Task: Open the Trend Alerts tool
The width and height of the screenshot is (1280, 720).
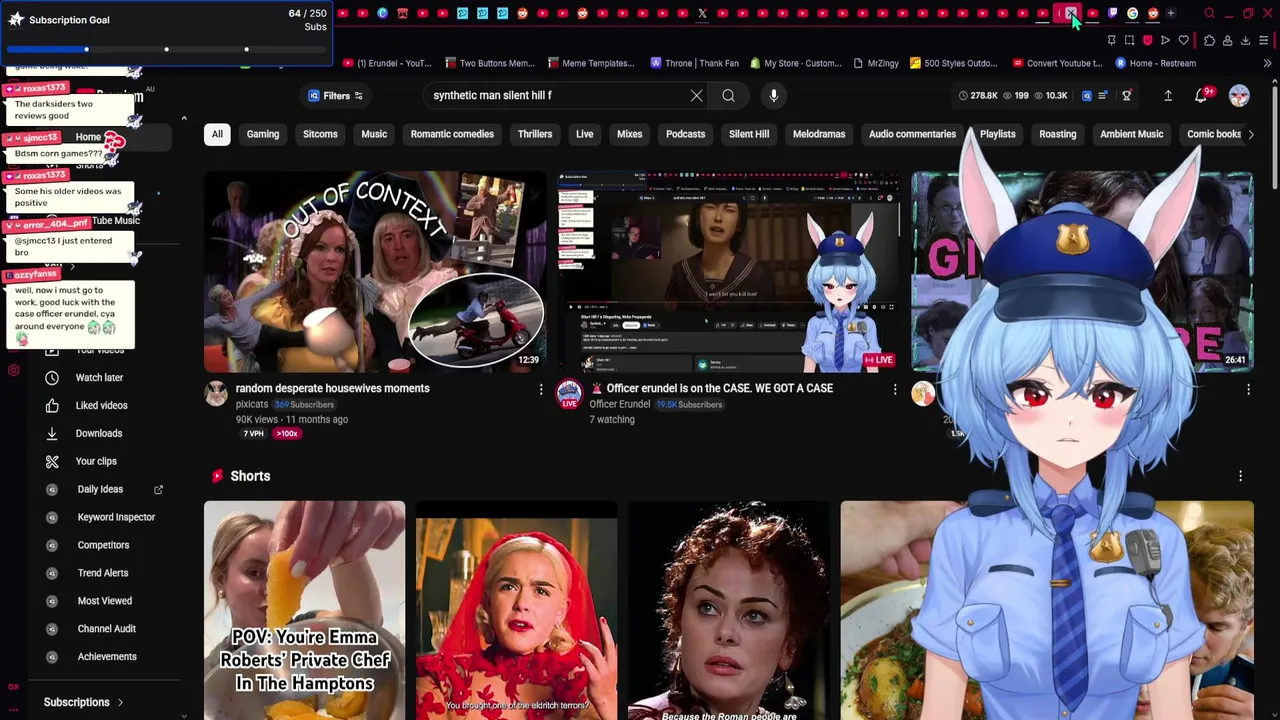Action: coord(103,574)
